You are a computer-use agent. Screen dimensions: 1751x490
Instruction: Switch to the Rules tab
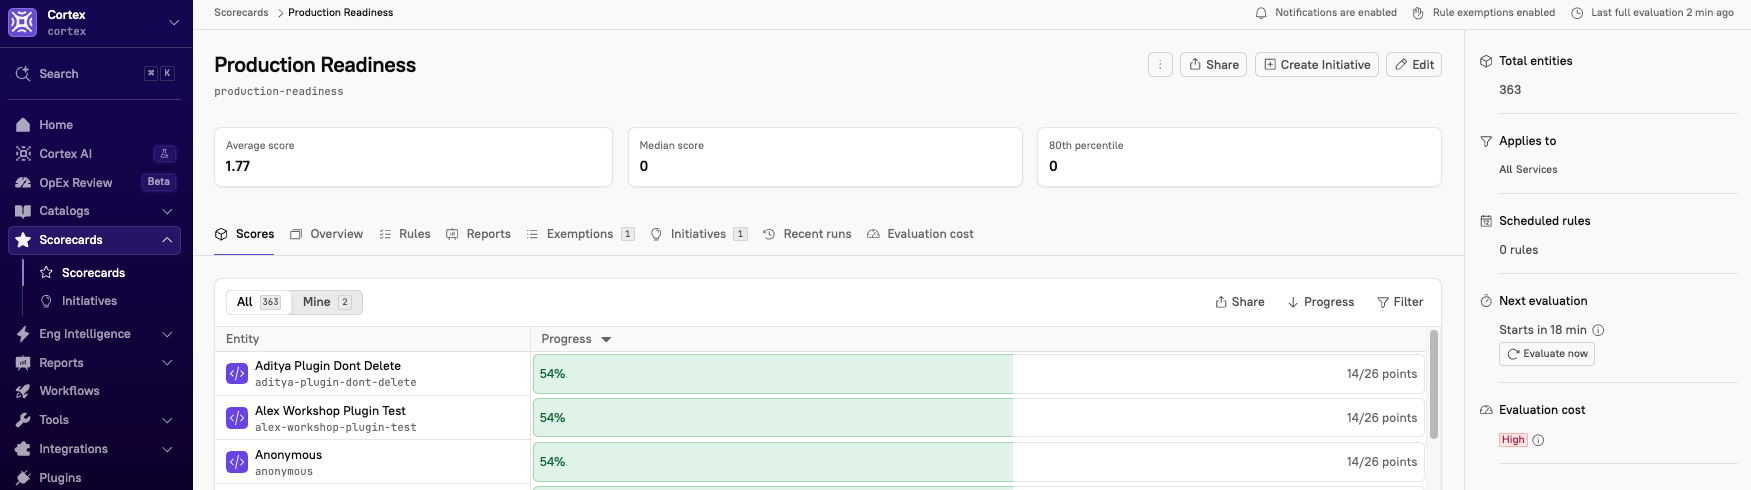click(x=404, y=234)
